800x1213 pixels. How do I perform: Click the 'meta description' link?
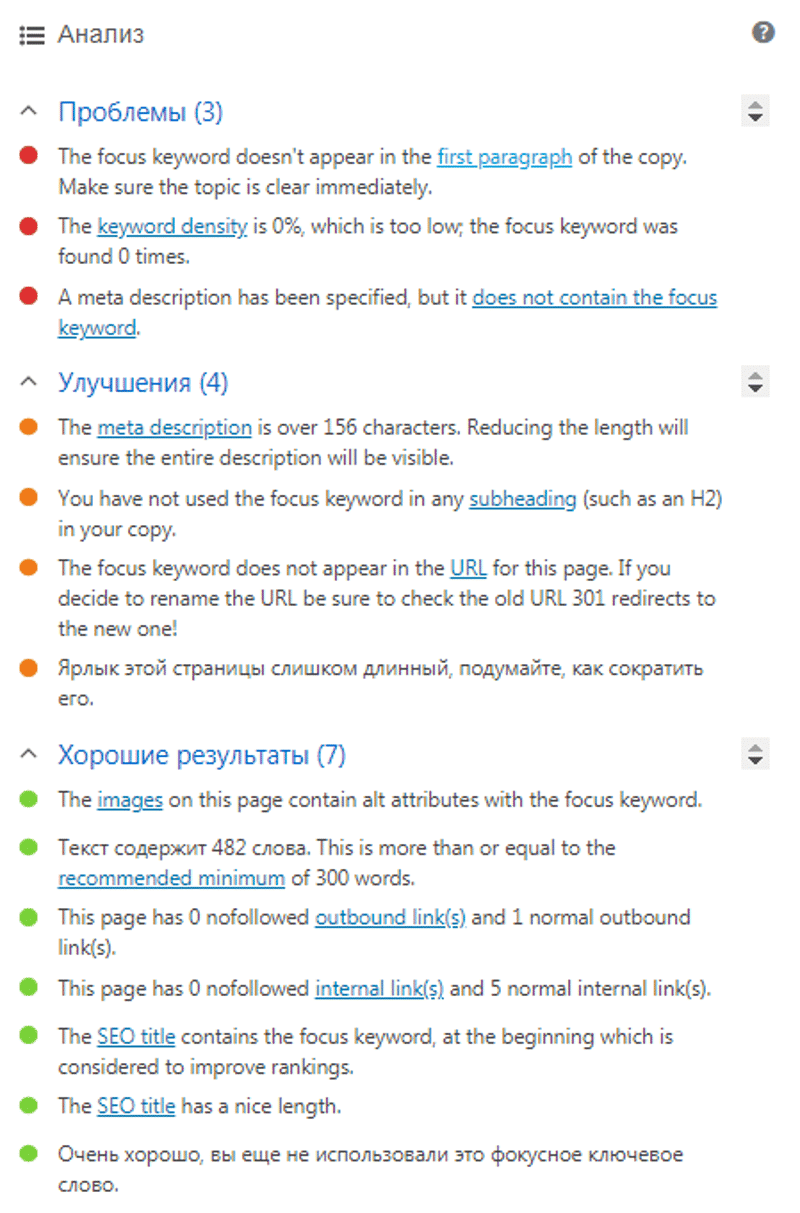click(174, 428)
